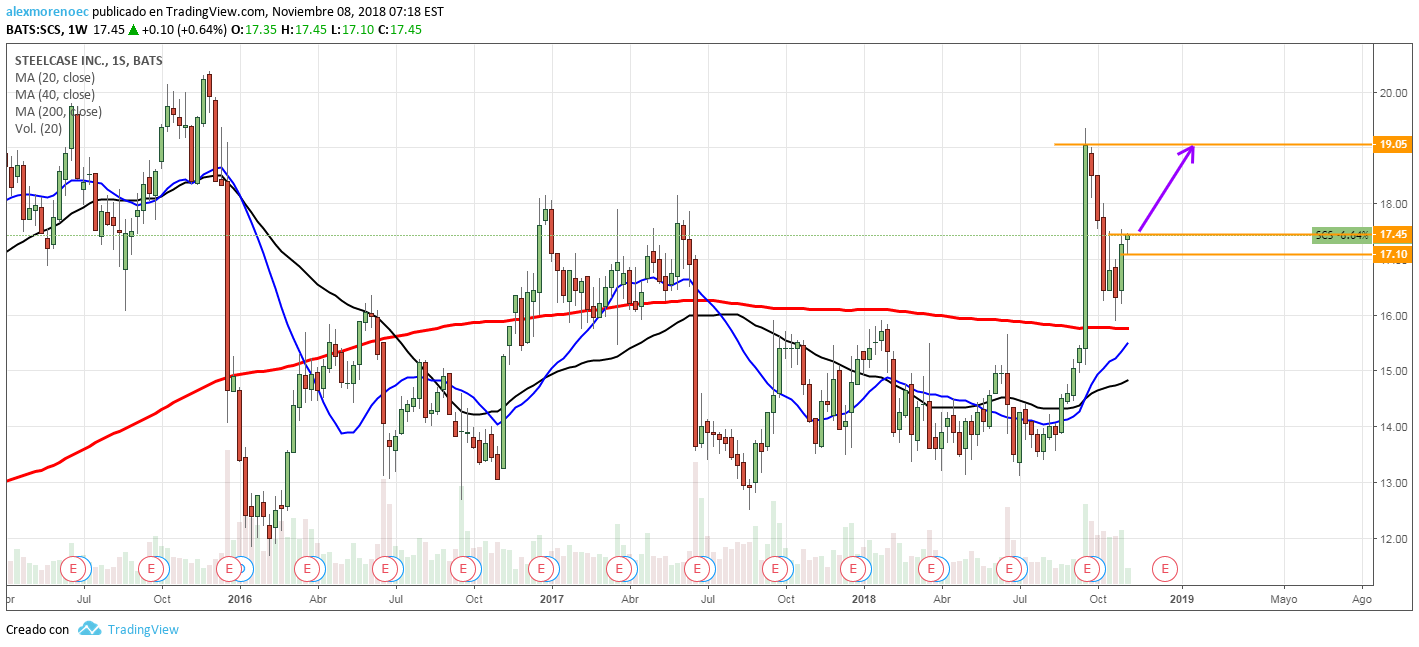Viewport: 1419px width, 647px height.
Task: Click the 14.00 price axis label
Action: click(1394, 427)
